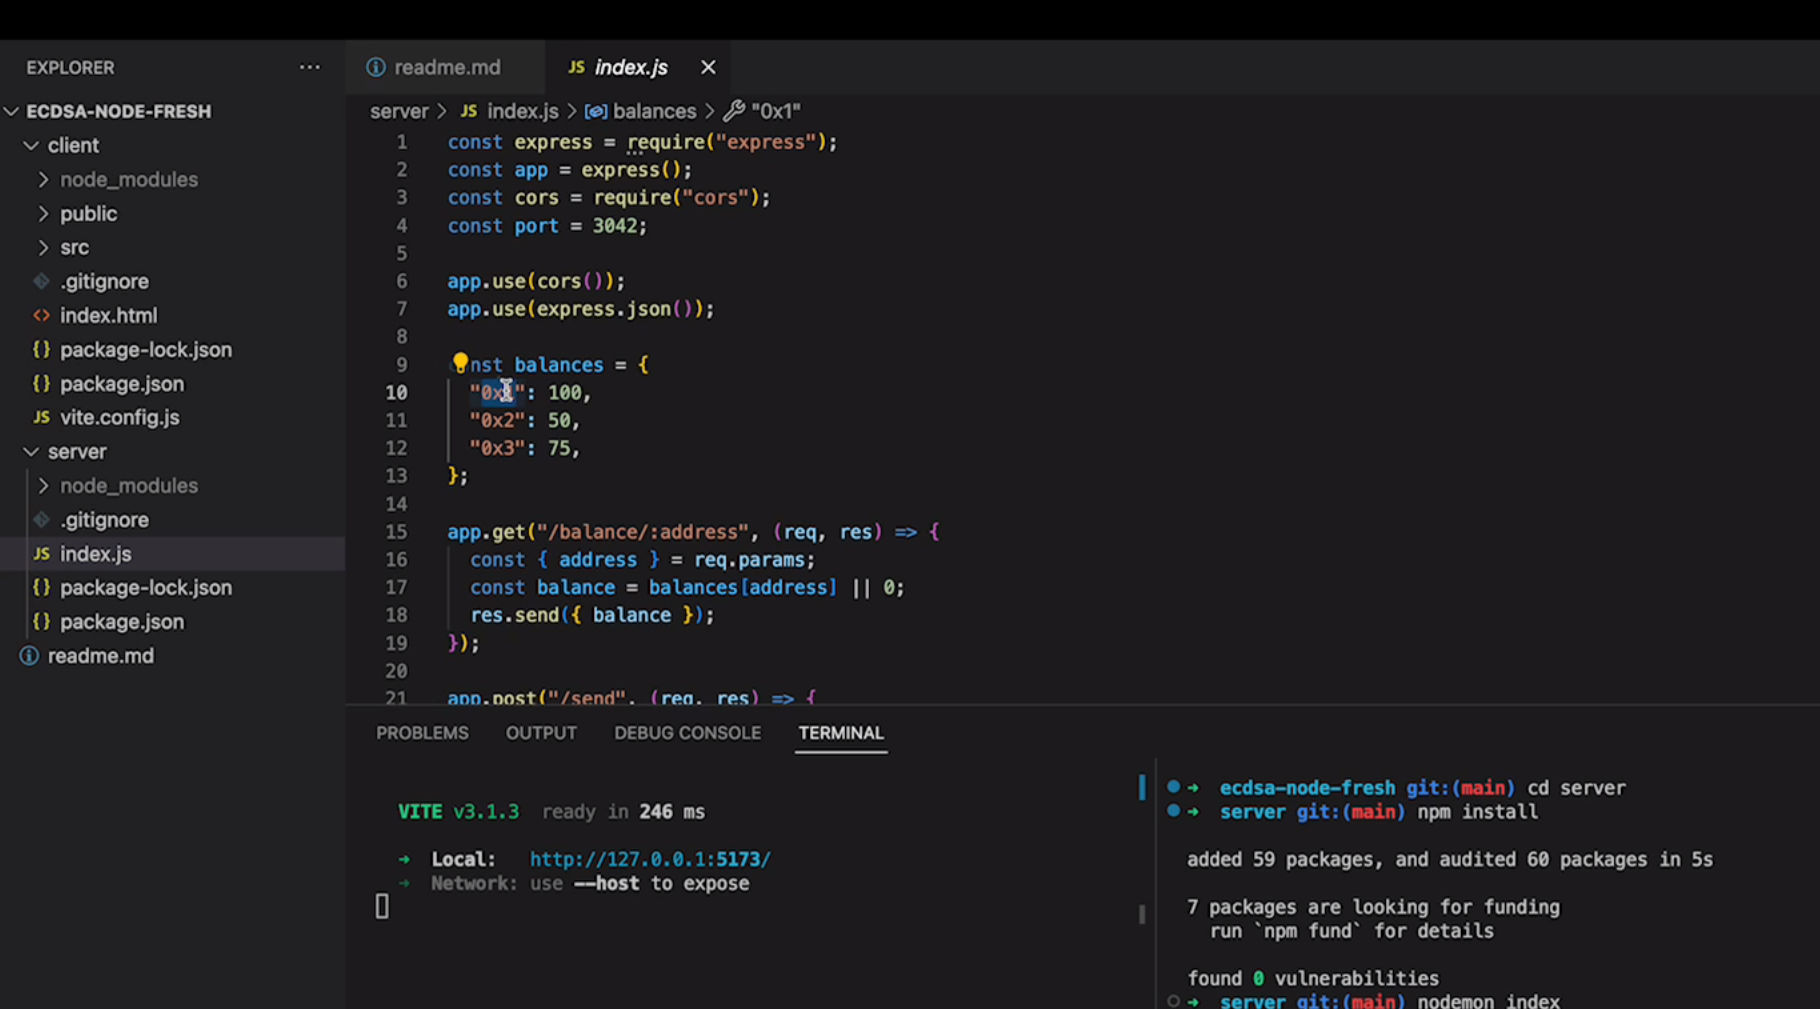Switch to the DEBUG CONSOLE tab

(x=687, y=733)
